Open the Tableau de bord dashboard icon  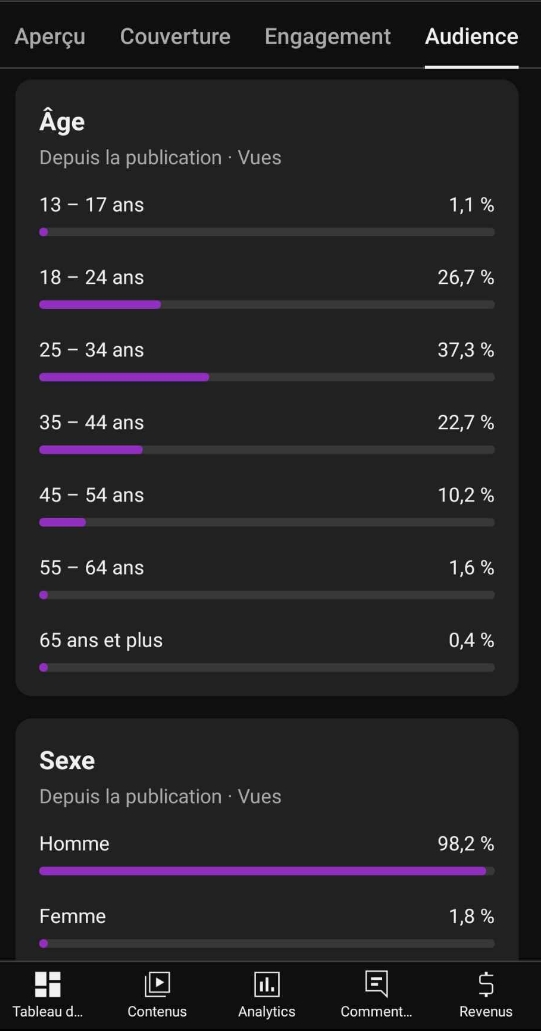47,984
